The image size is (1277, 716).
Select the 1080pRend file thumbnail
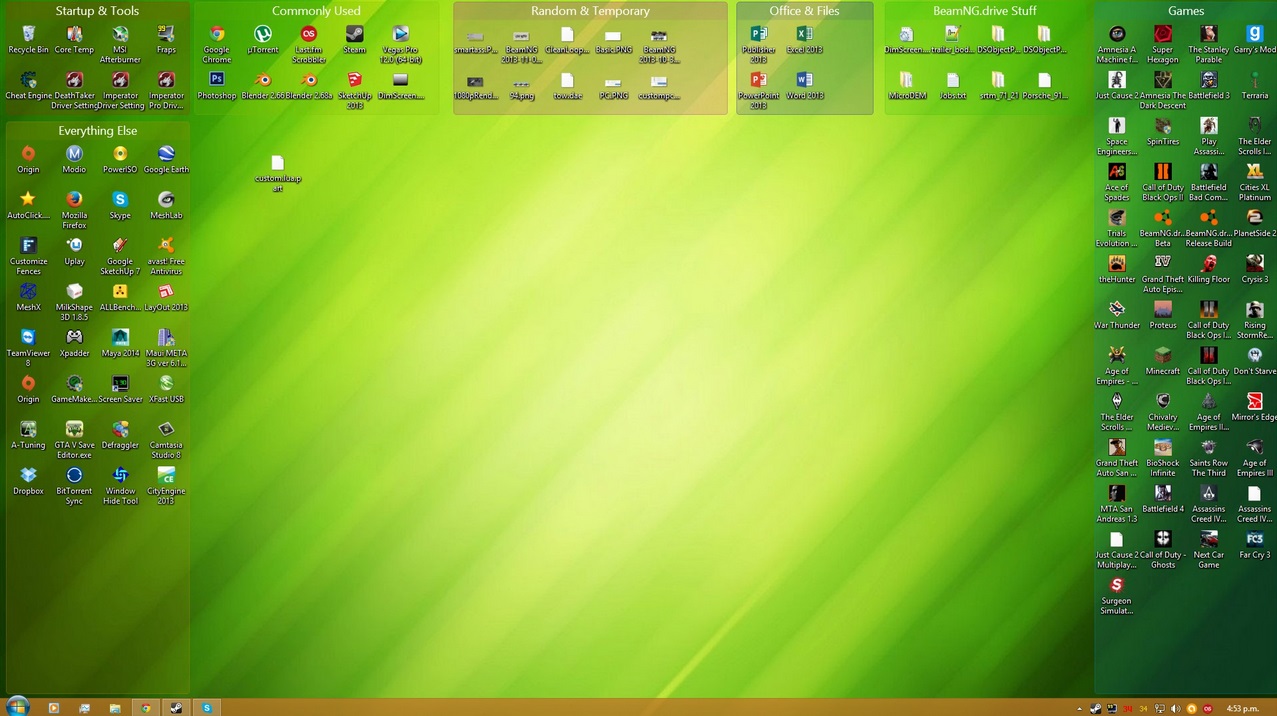475,86
